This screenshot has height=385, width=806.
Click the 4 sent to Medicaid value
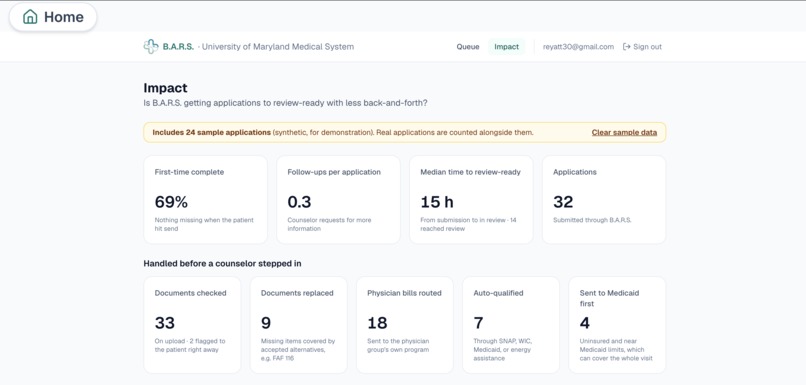point(584,323)
